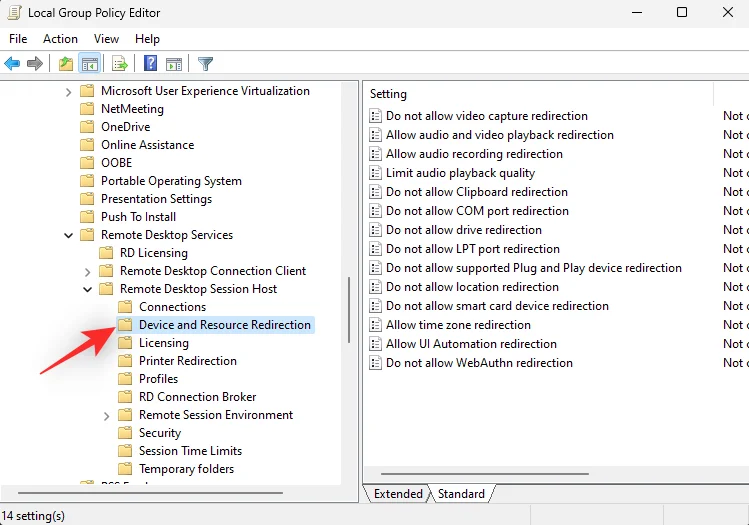Maximize the Local Group Policy Editor window
Viewport: 749px width, 525px height.
[682, 12]
